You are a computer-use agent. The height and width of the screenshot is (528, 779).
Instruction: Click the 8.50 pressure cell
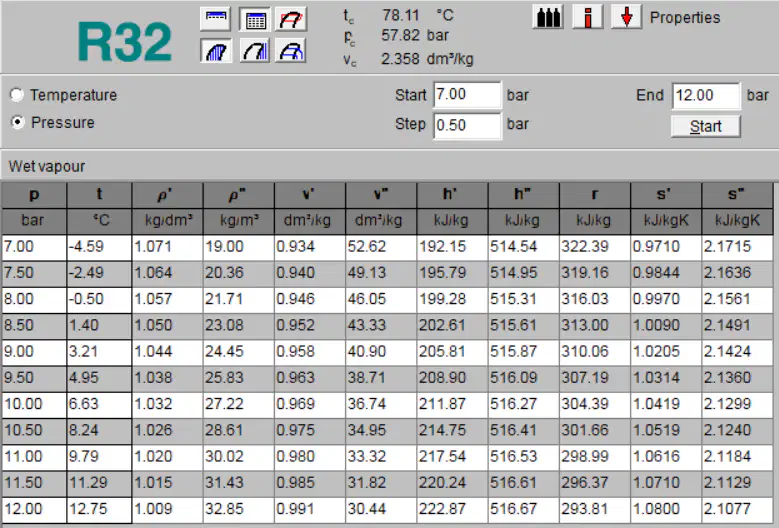tap(34, 326)
